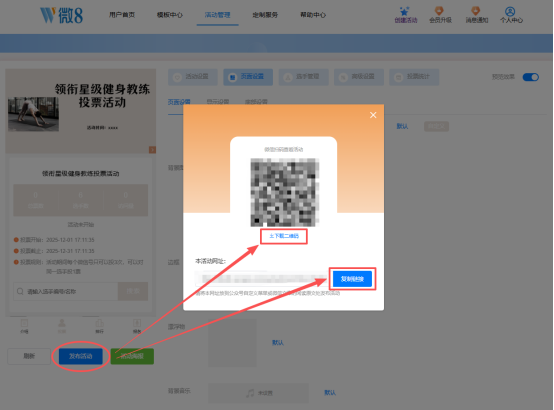Open 帮助中心 in top navigation
Image resolution: width=554 pixels, height=410 pixels.
point(313,15)
